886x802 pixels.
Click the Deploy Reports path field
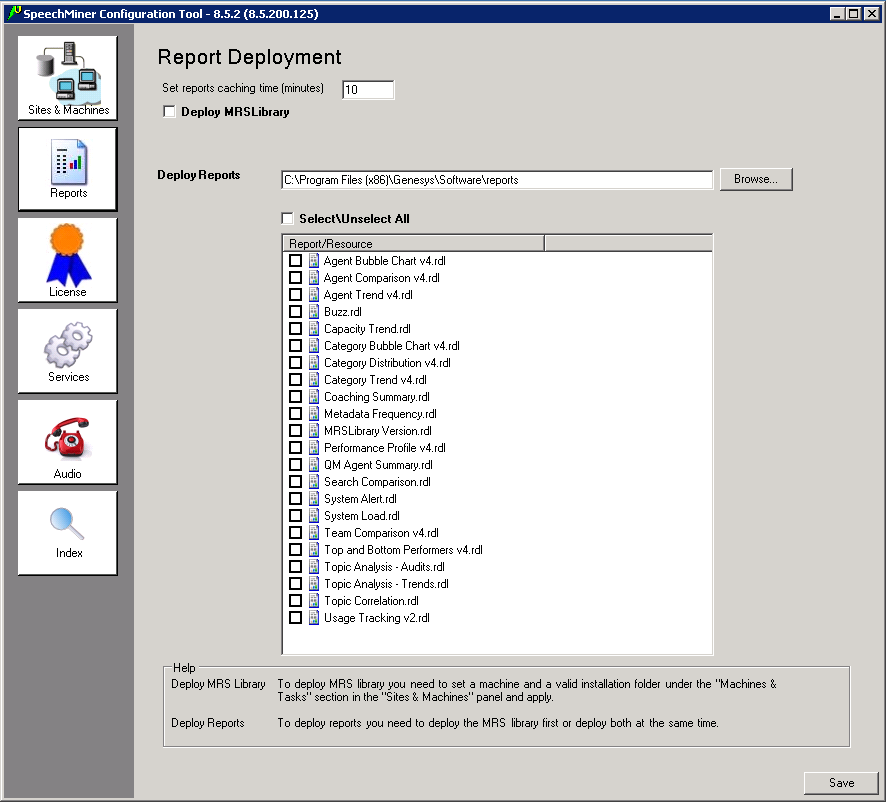point(497,180)
